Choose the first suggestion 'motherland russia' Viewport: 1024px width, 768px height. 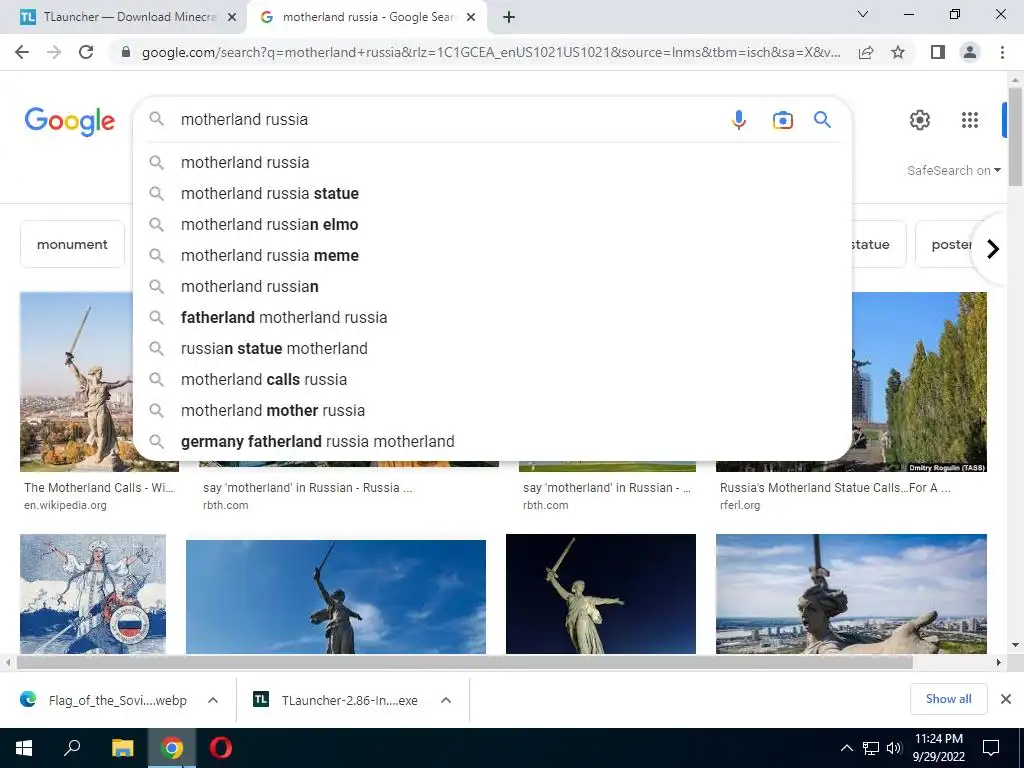point(492,163)
